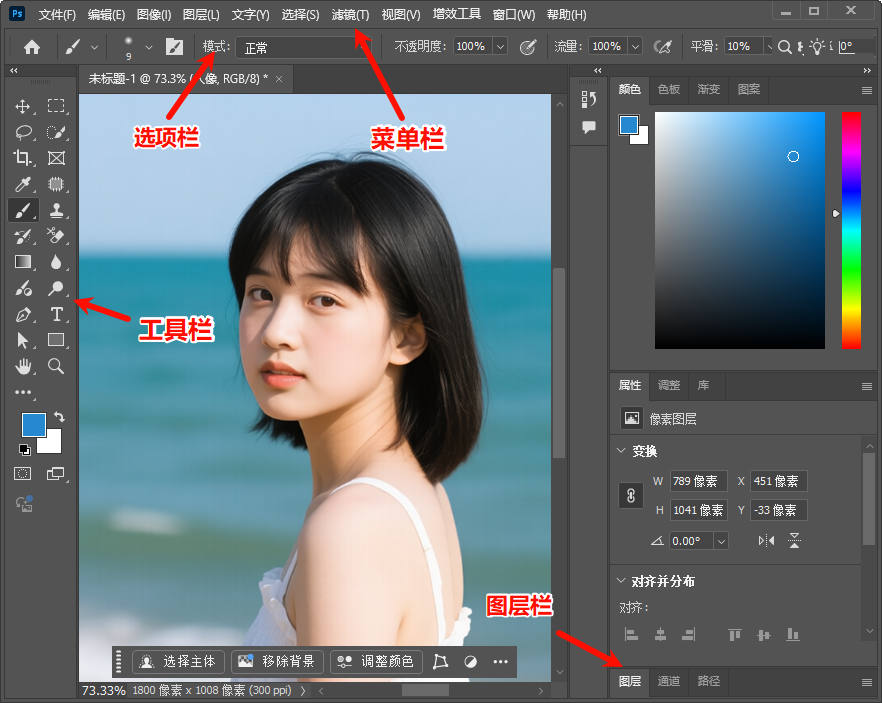This screenshot has width=882, height=703.
Task: Click the Pen tool icon
Action: pyautogui.click(x=23, y=315)
